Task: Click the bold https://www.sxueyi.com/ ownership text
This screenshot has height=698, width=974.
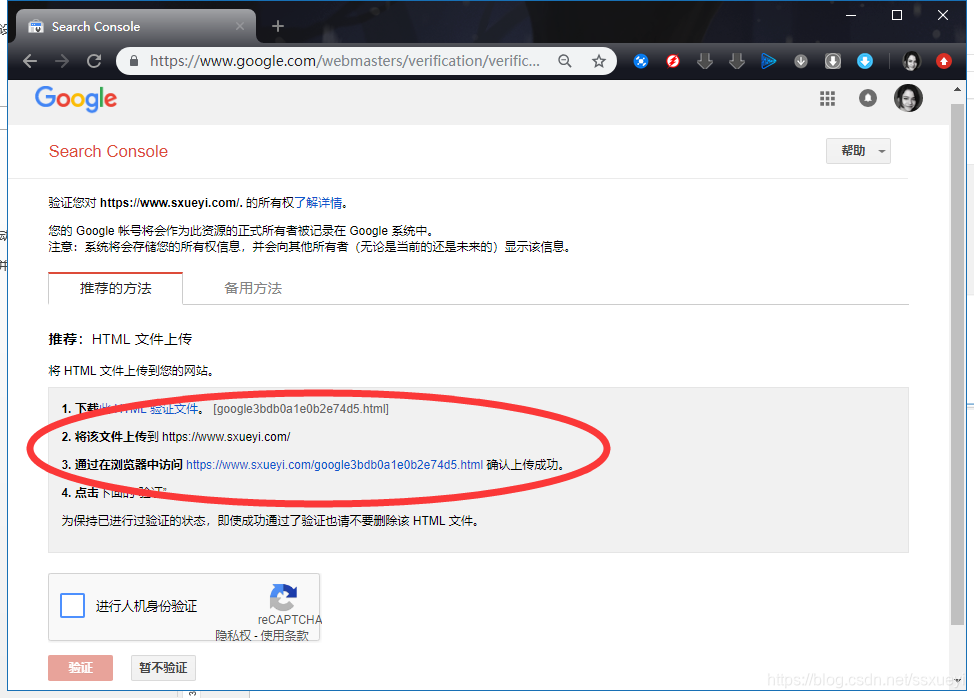Action: coord(170,202)
